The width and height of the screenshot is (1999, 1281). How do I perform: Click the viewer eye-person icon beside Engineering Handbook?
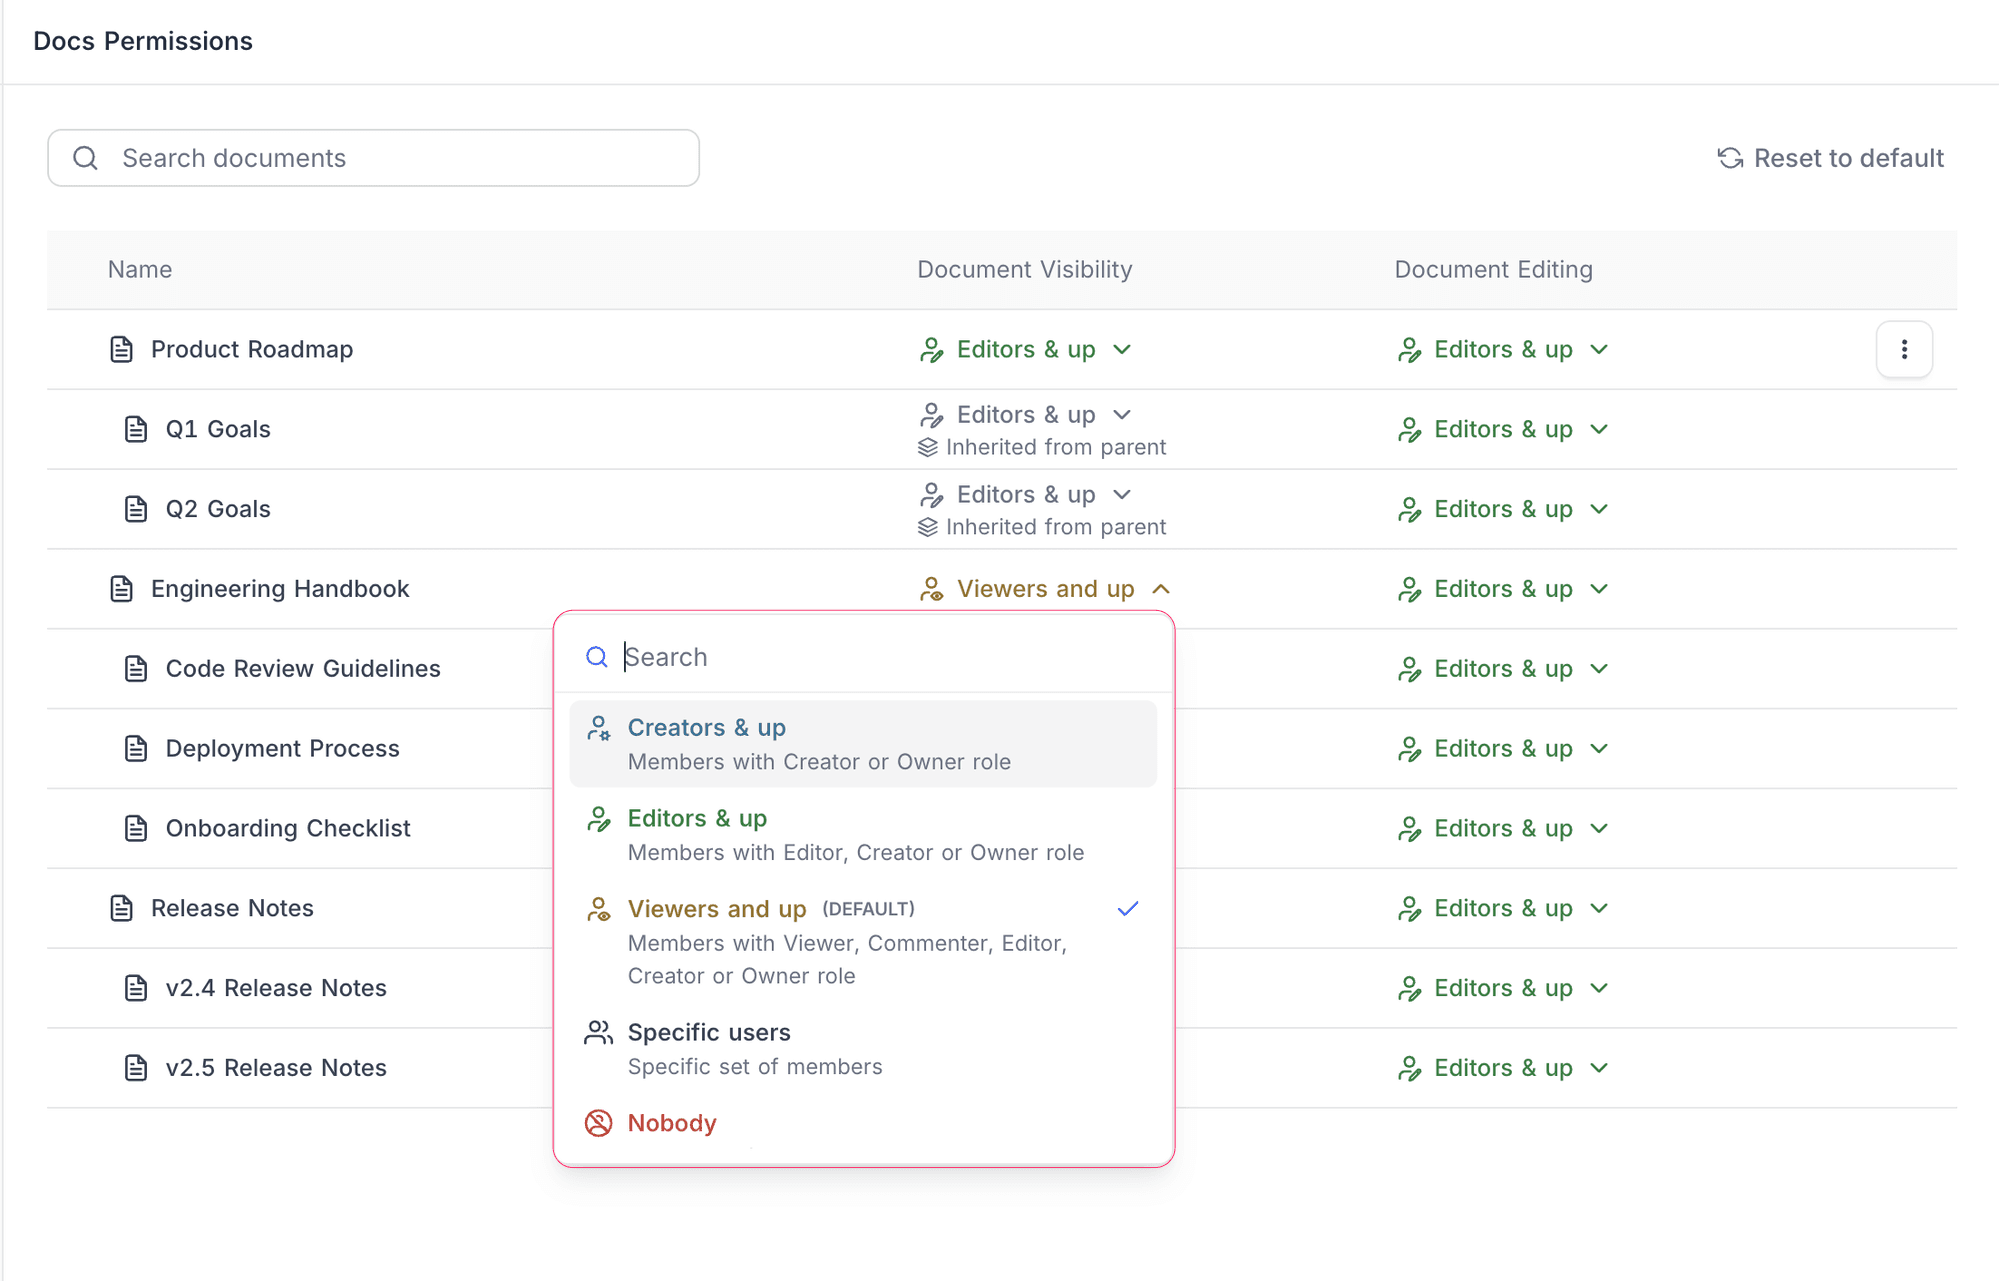pos(932,589)
